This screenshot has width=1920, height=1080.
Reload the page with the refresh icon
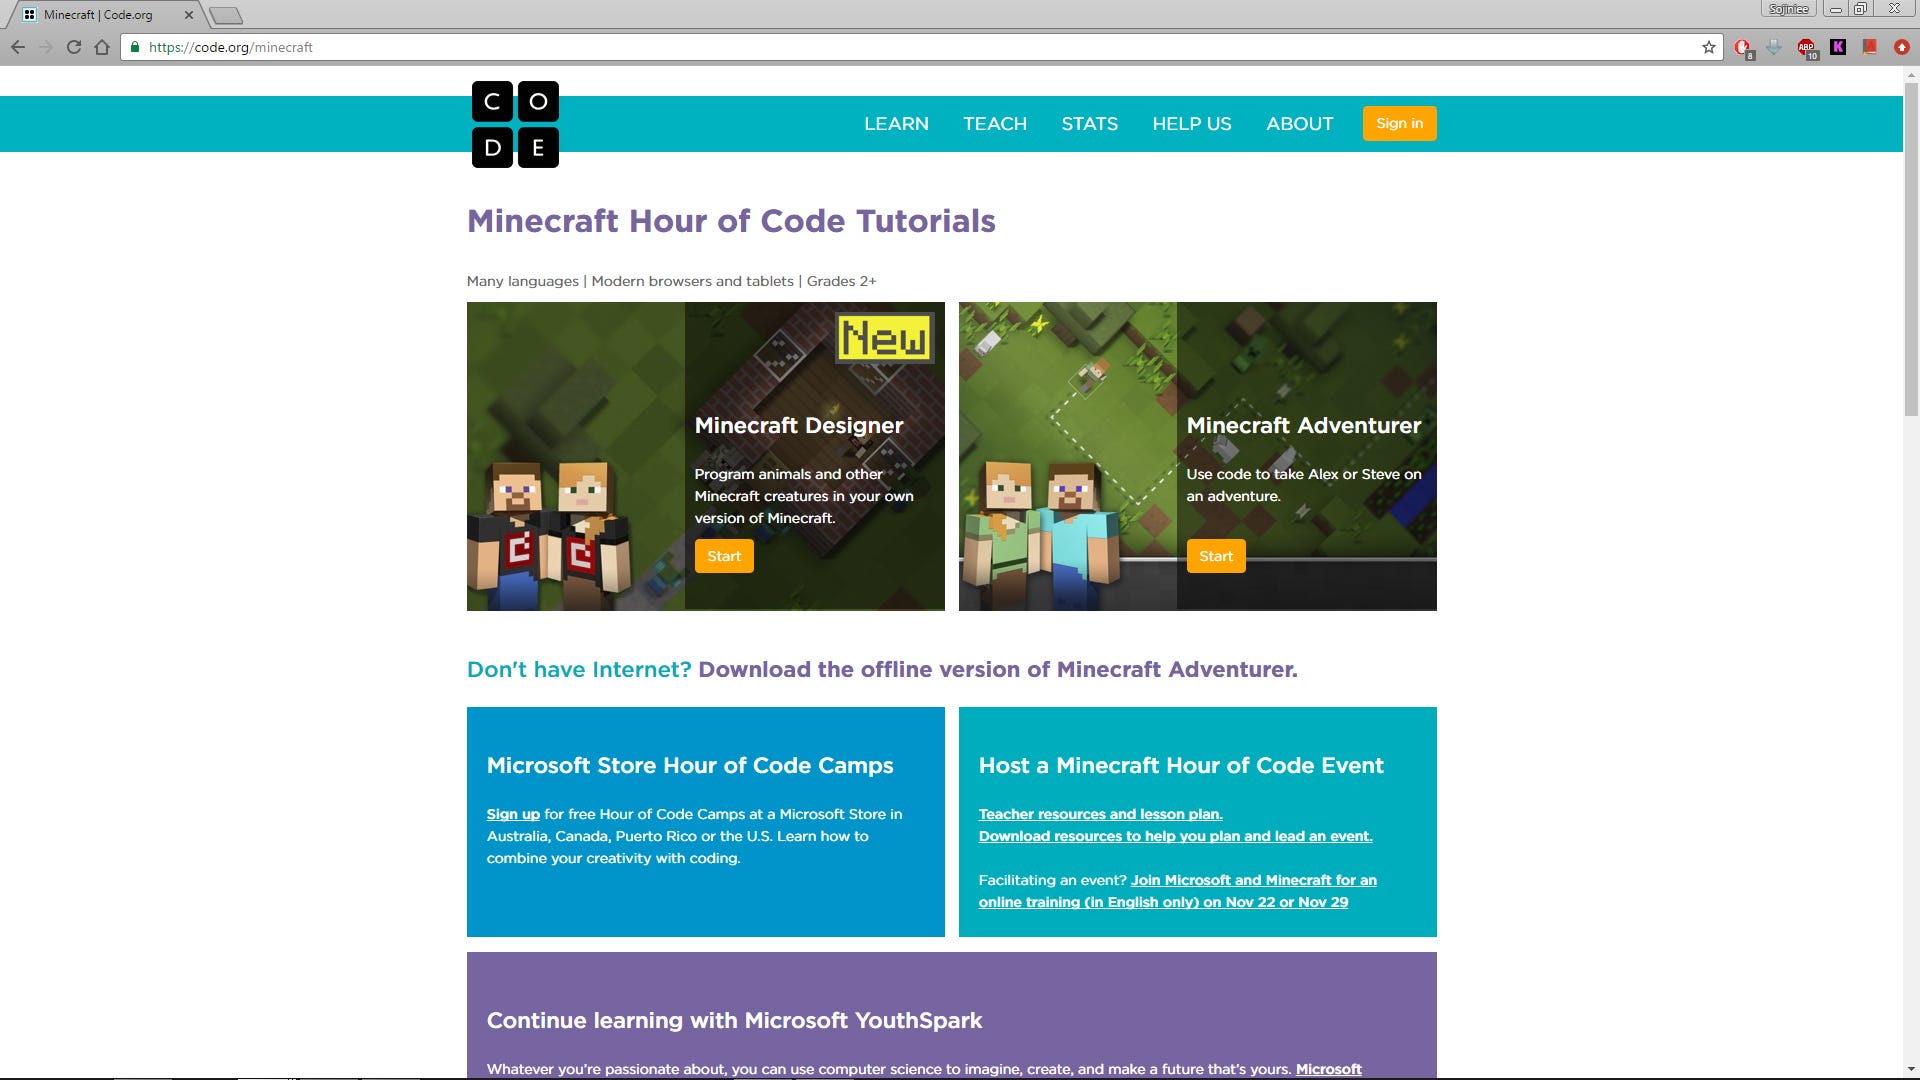click(x=73, y=47)
